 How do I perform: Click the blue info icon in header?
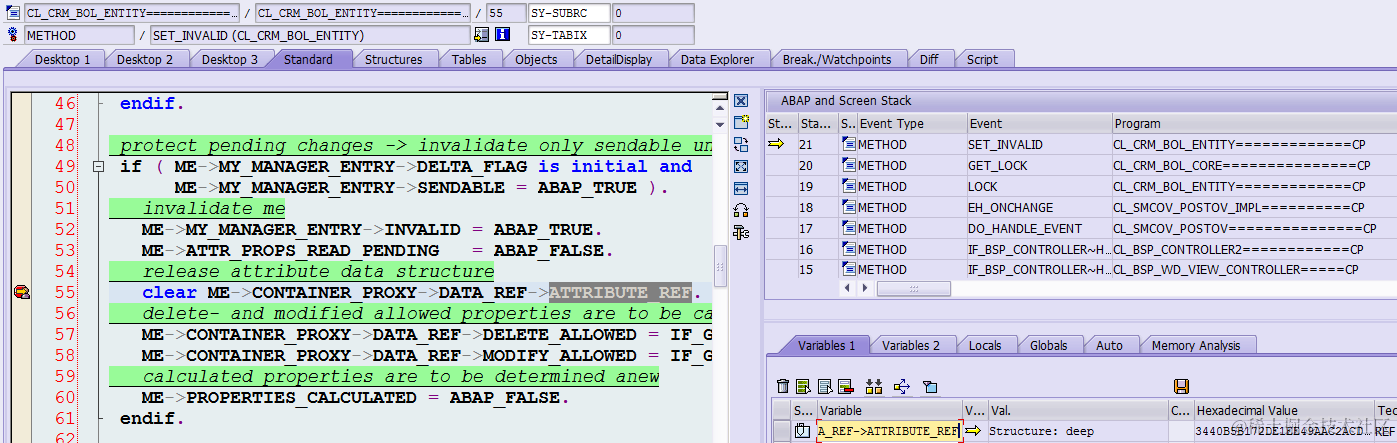coord(503,35)
